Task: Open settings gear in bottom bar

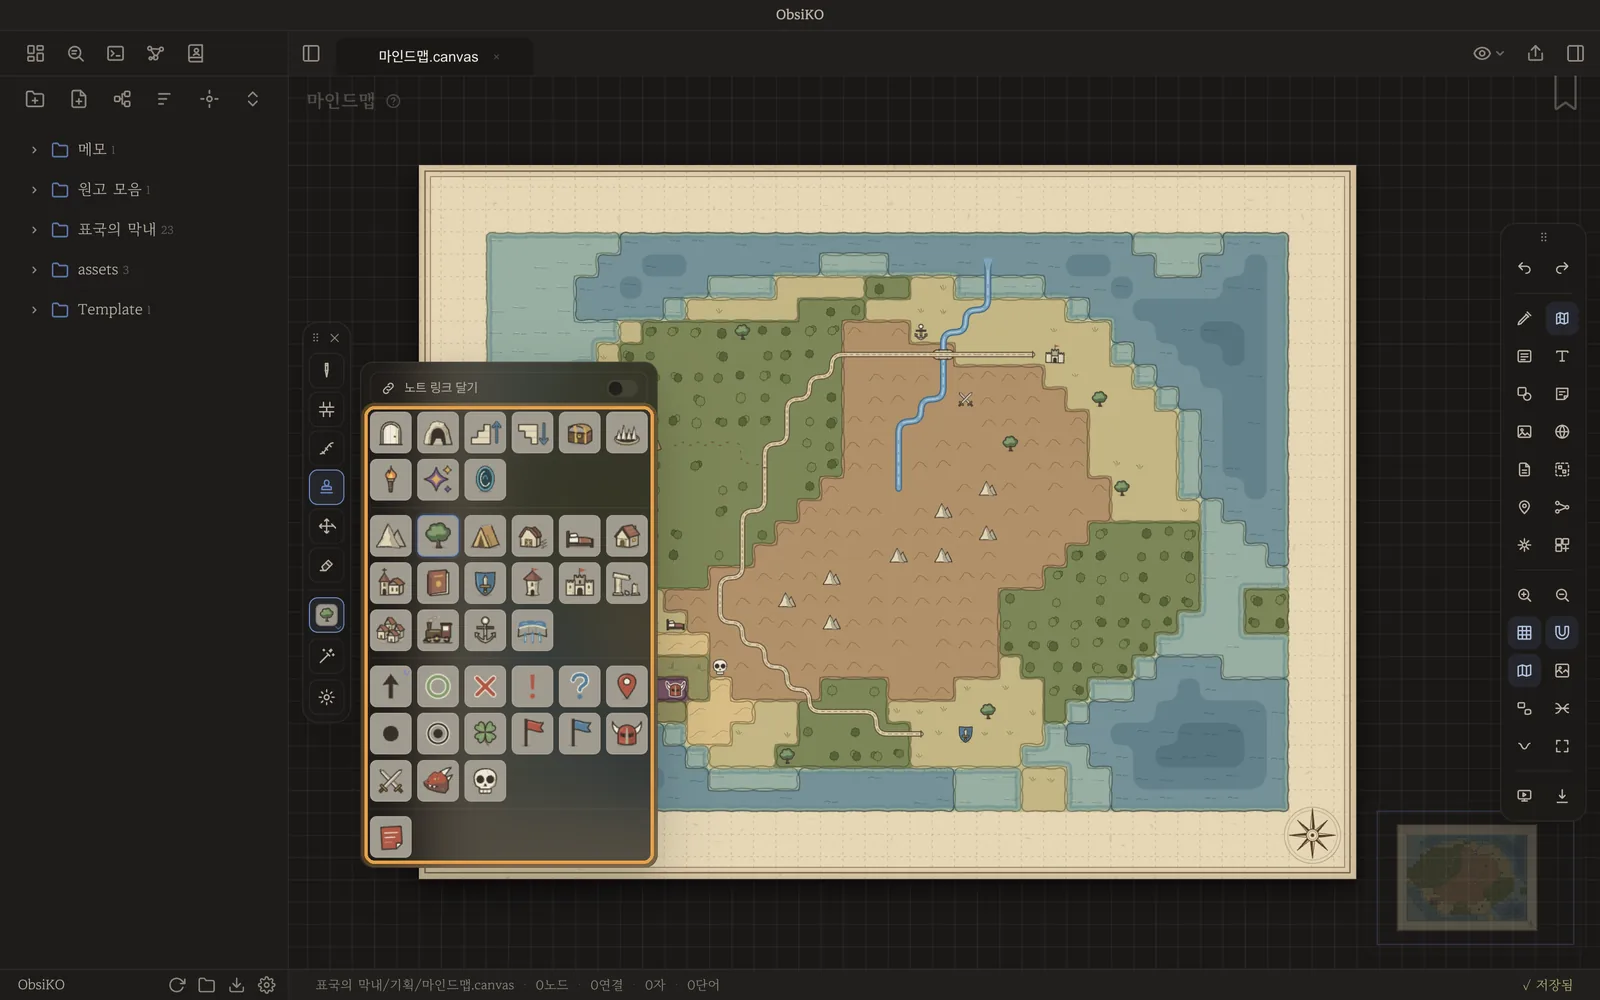Action: tap(267, 985)
